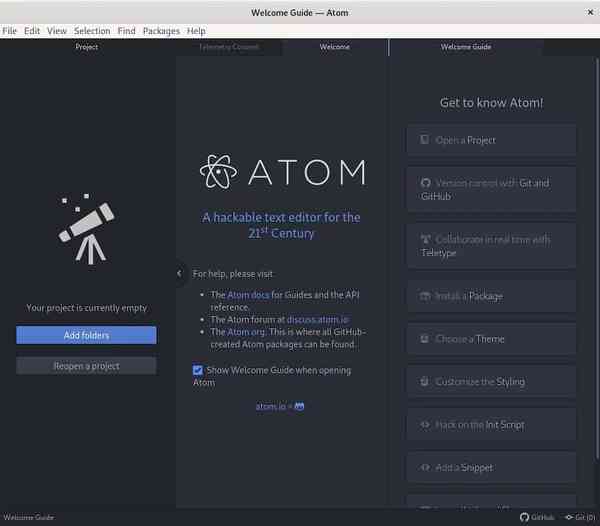
Task: Click the Atom logo
Action: 283,172
